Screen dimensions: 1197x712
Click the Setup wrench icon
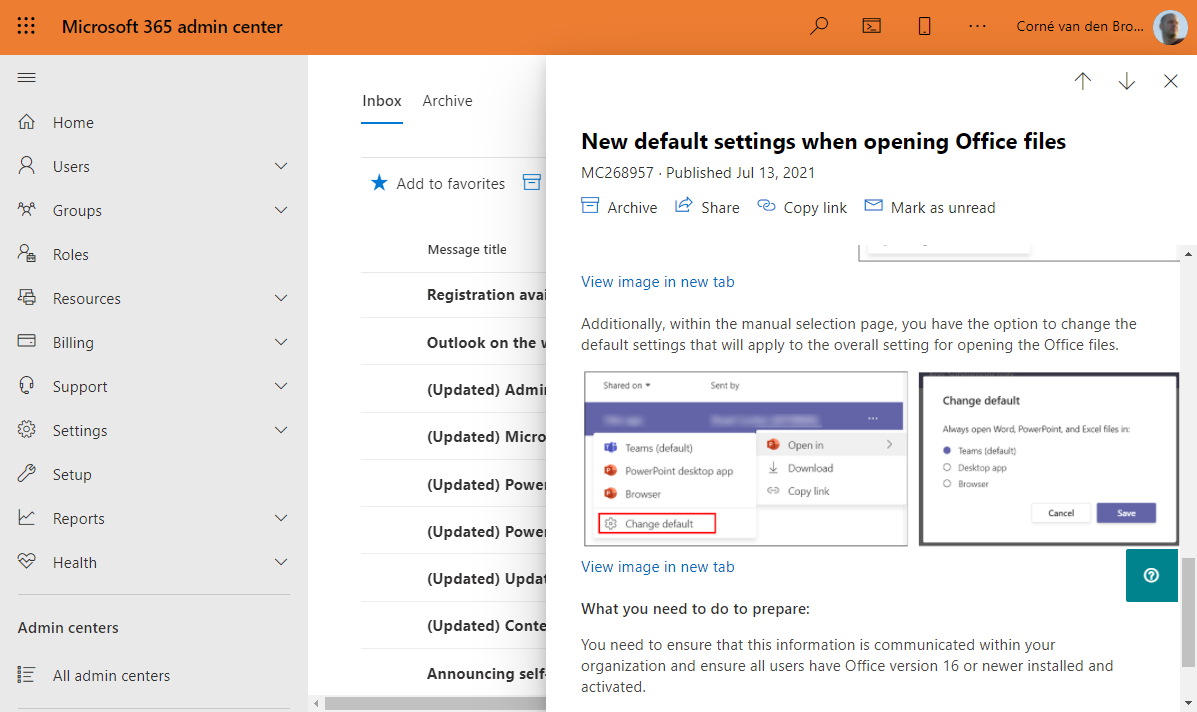[x=27, y=474]
